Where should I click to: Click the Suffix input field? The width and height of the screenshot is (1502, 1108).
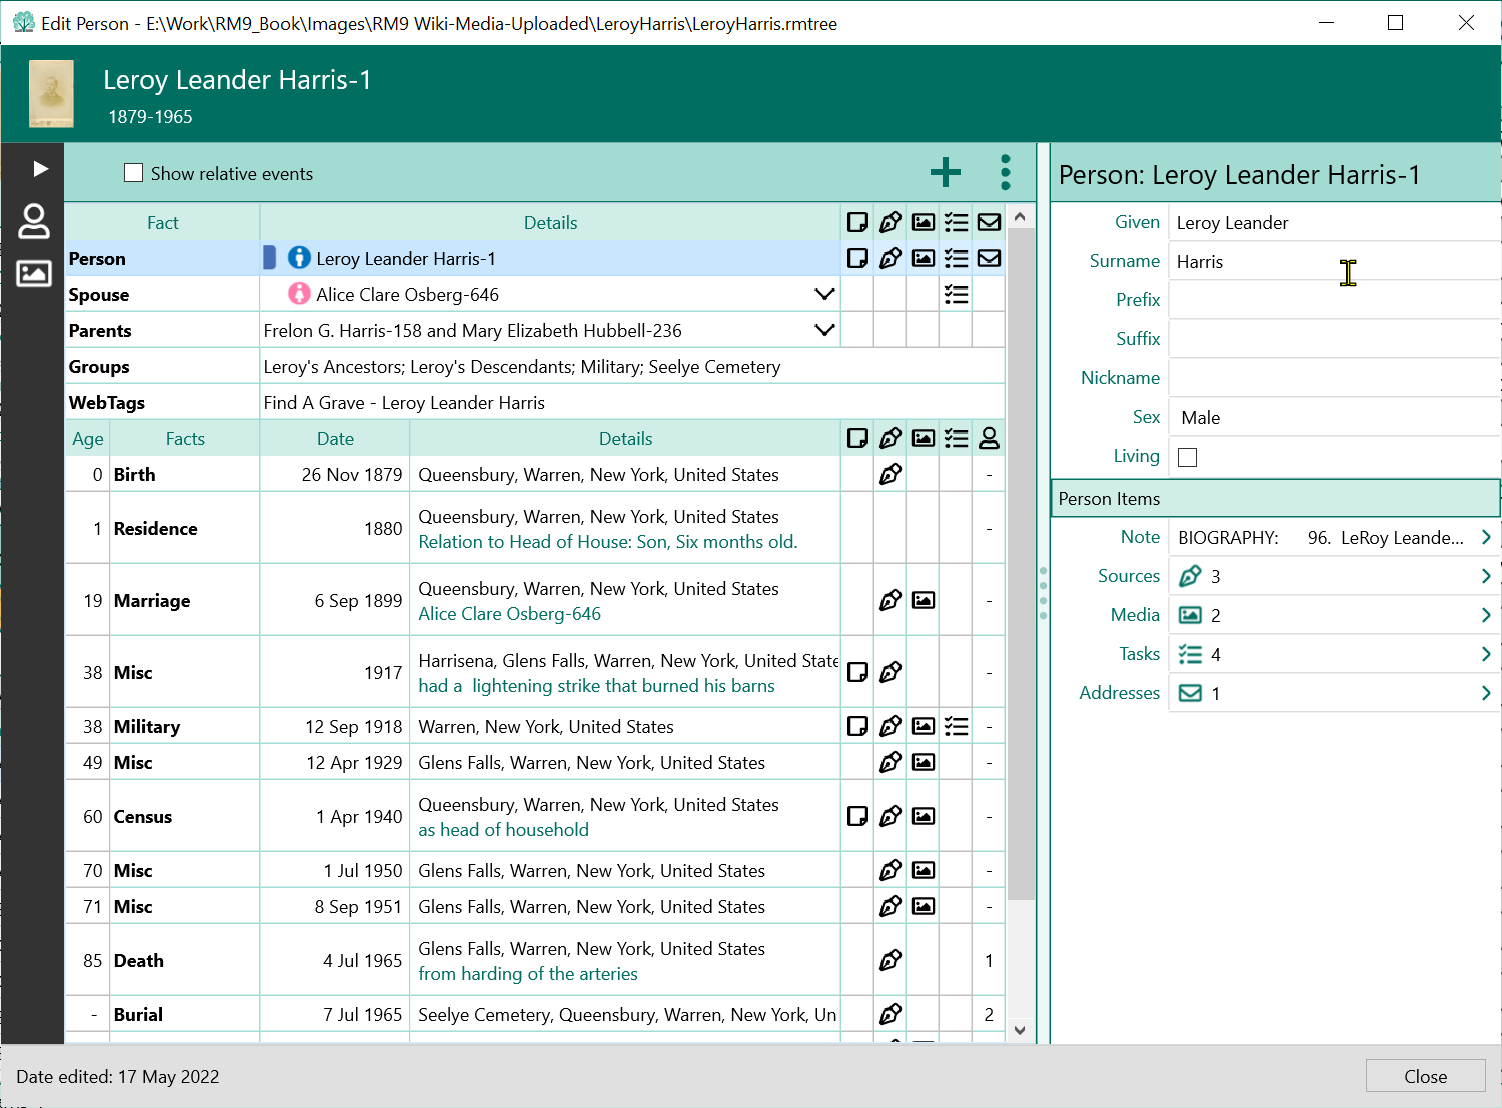click(x=1334, y=339)
